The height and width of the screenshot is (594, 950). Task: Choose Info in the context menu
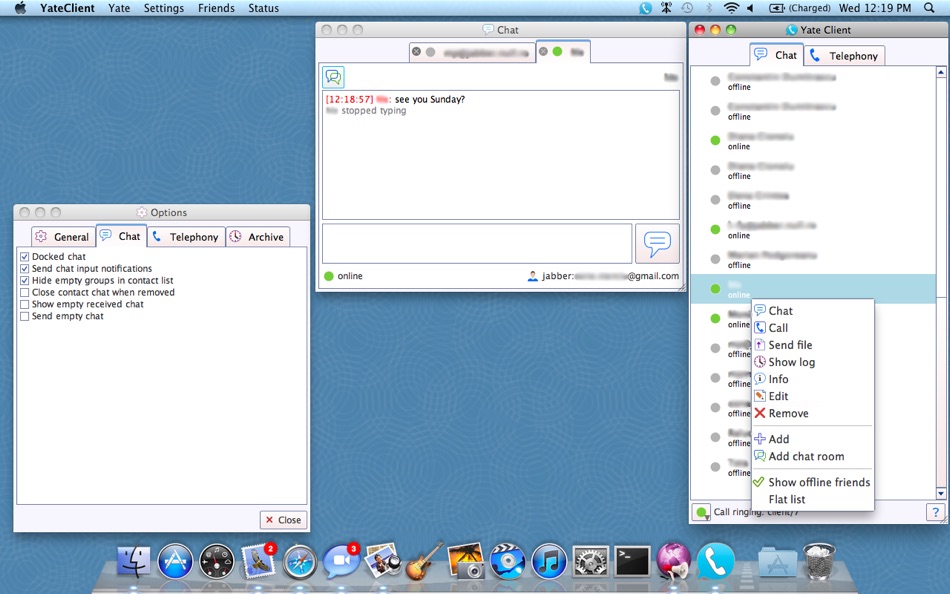coord(812,379)
